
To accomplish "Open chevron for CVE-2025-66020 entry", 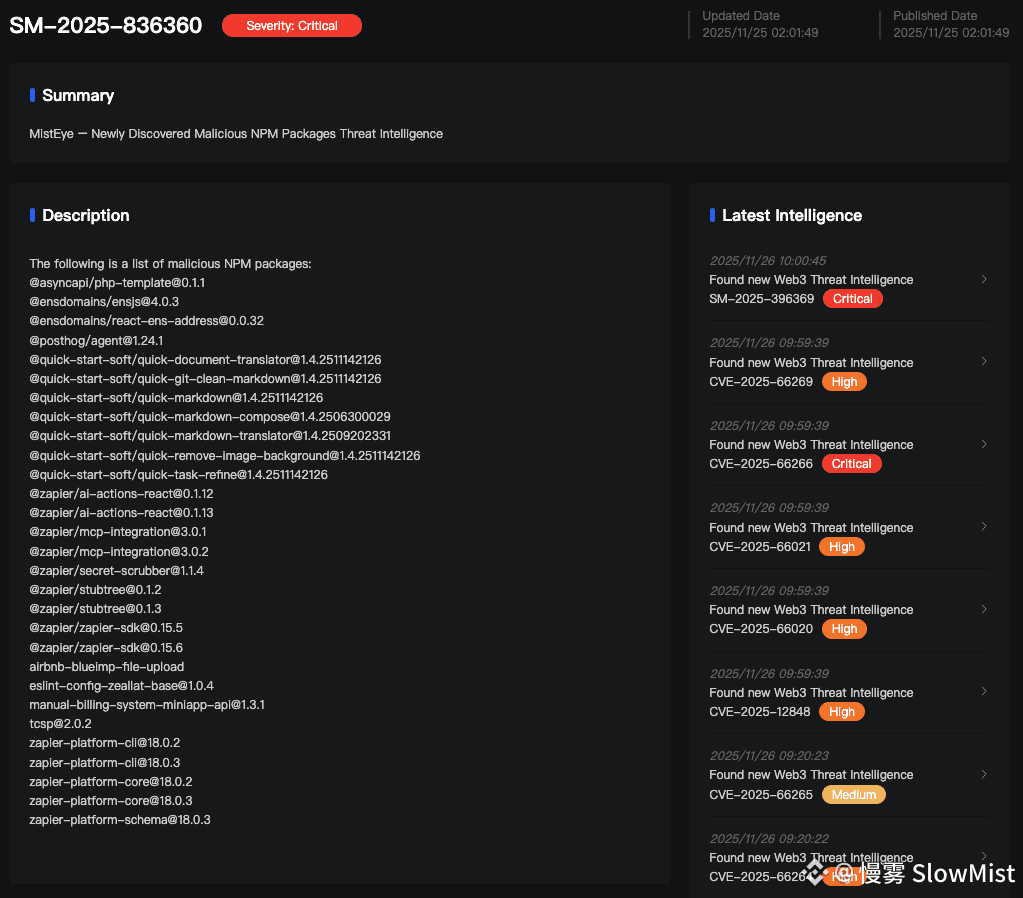I will pyautogui.click(x=984, y=610).
